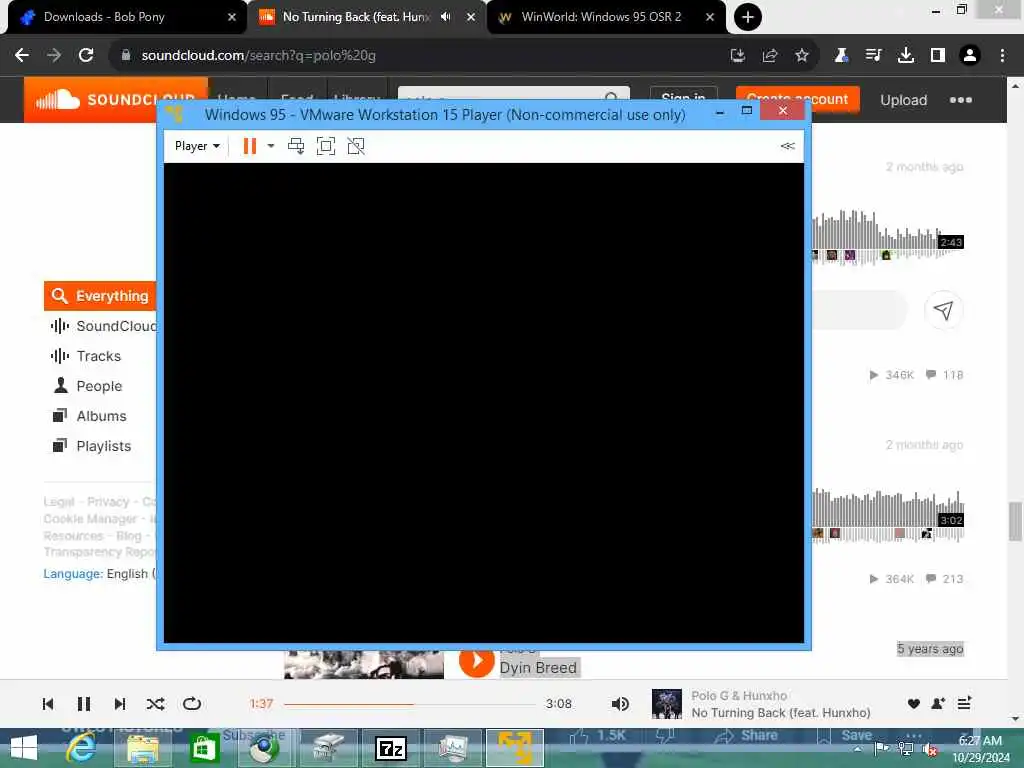The image size is (1024, 768).
Task: Toggle repeat in the SoundCloud player
Action: [x=192, y=703]
